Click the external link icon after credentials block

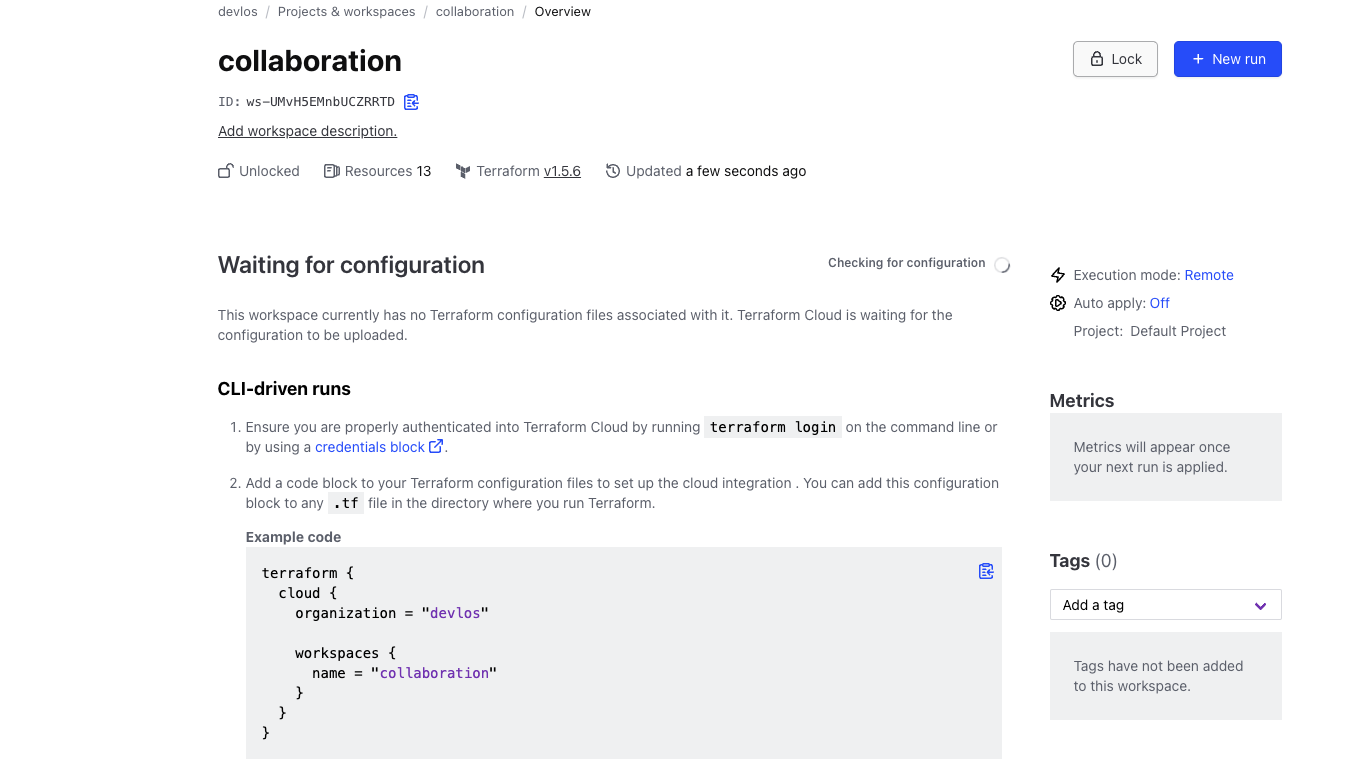(x=436, y=447)
